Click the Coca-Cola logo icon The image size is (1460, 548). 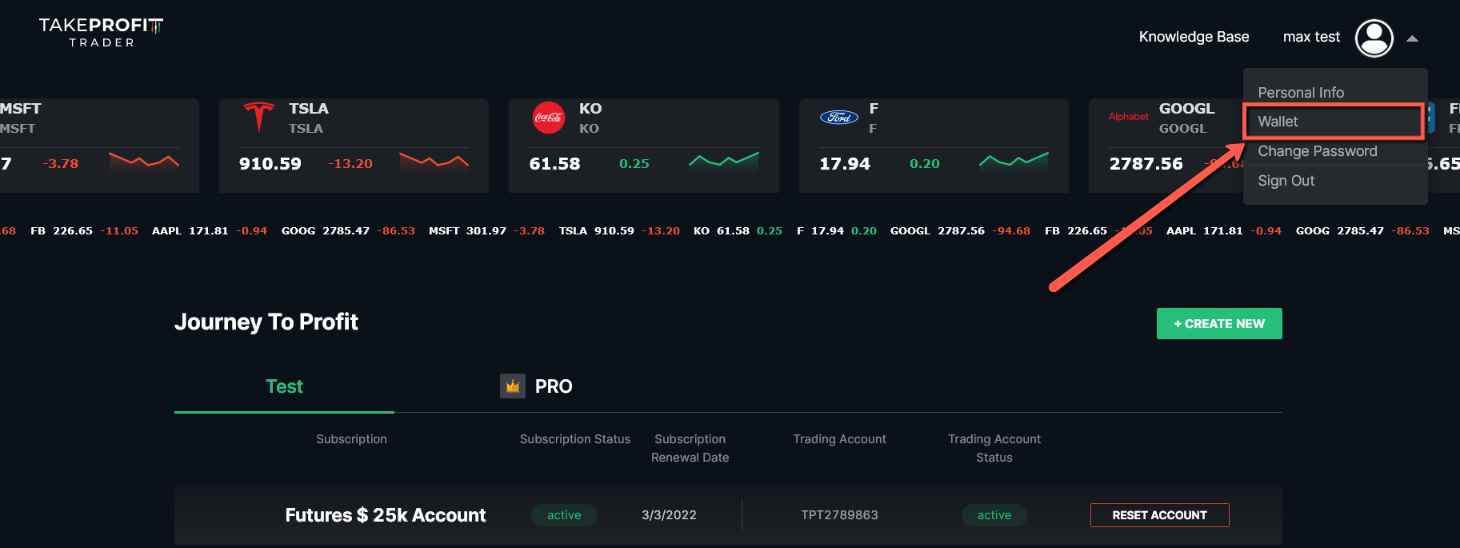point(549,117)
